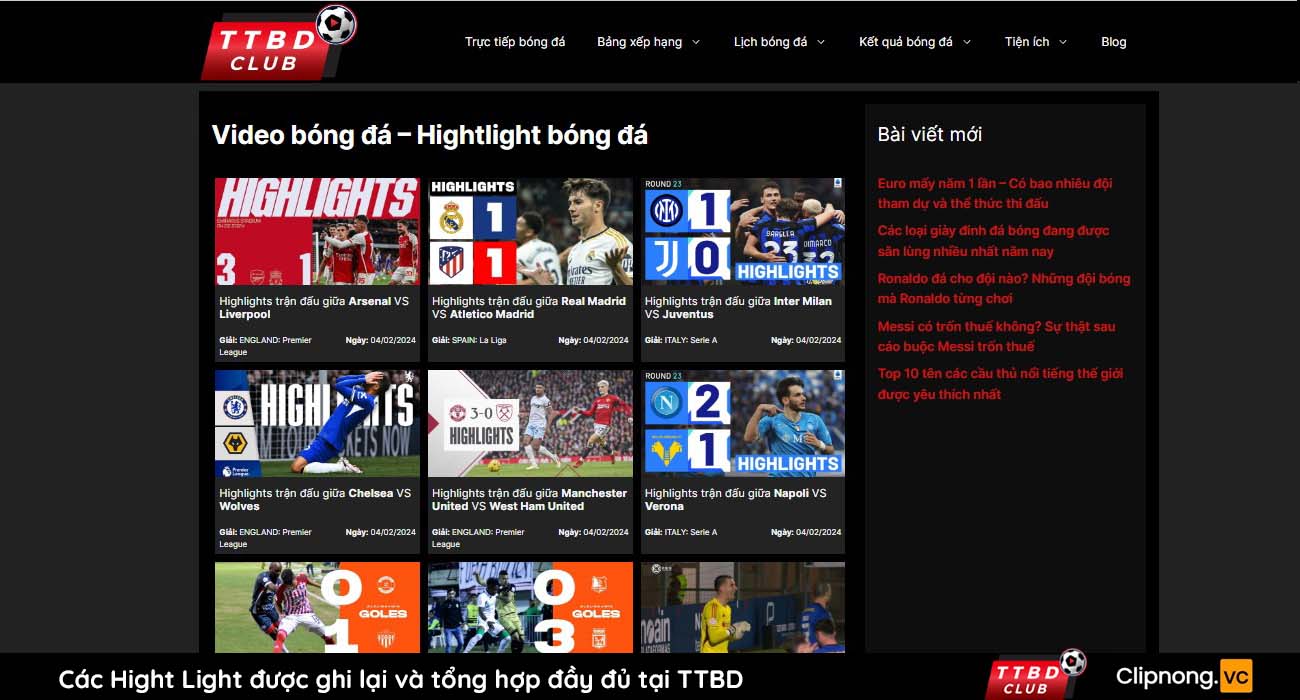The height and width of the screenshot is (700, 1300).
Task: Click Manchester United VS West Ham United title
Action: pyautogui.click(x=530, y=499)
